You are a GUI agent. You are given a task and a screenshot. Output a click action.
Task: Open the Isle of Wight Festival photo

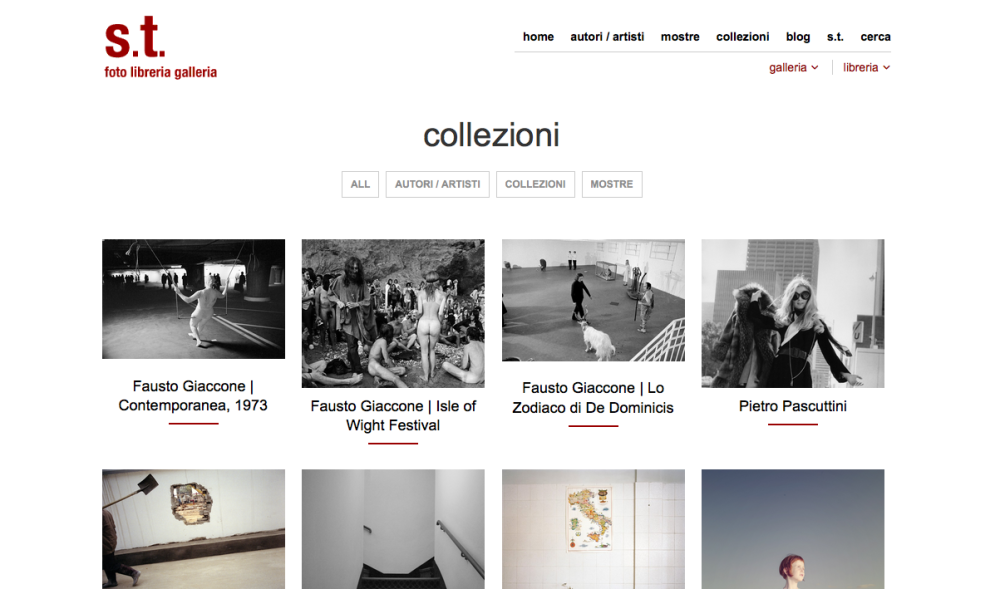(x=393, y=314)
